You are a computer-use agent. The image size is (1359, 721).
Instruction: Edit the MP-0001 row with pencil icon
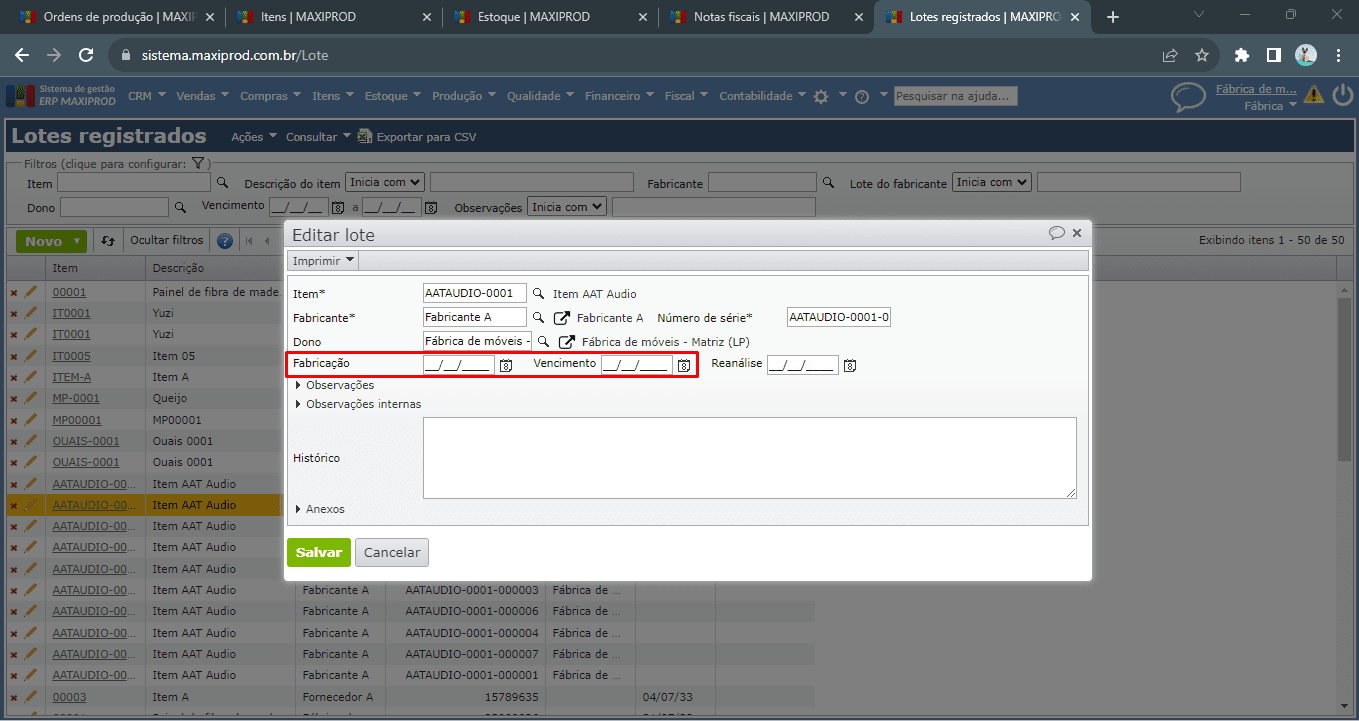pos(31,398)
